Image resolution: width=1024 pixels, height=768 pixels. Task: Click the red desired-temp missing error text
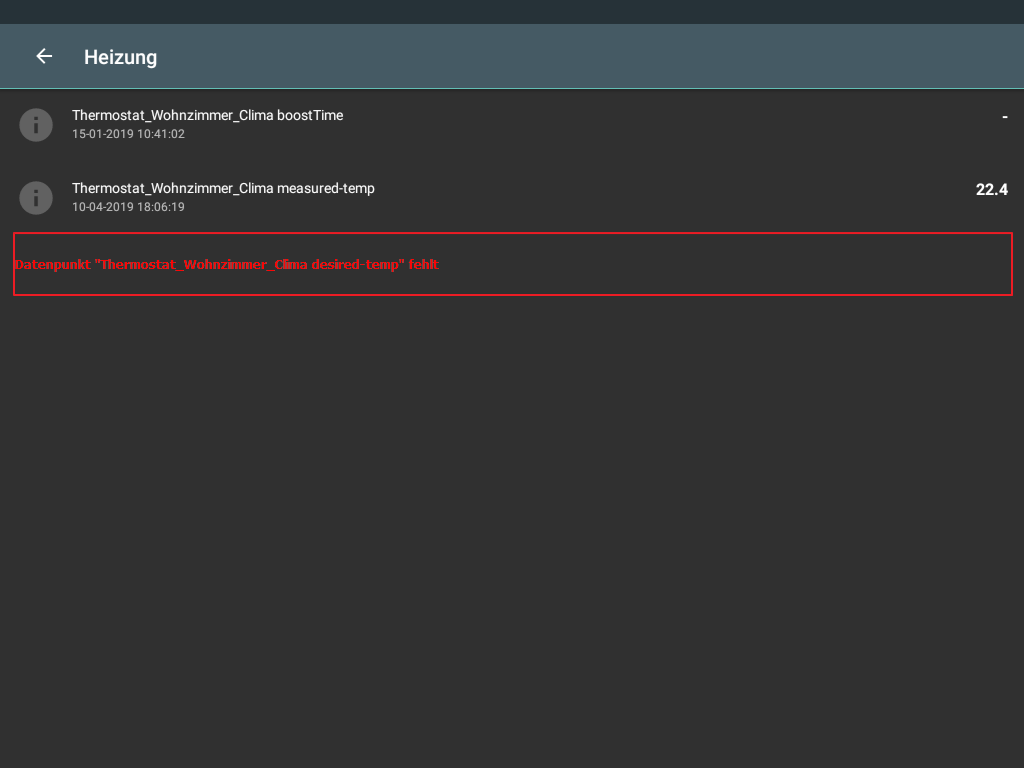227,265
